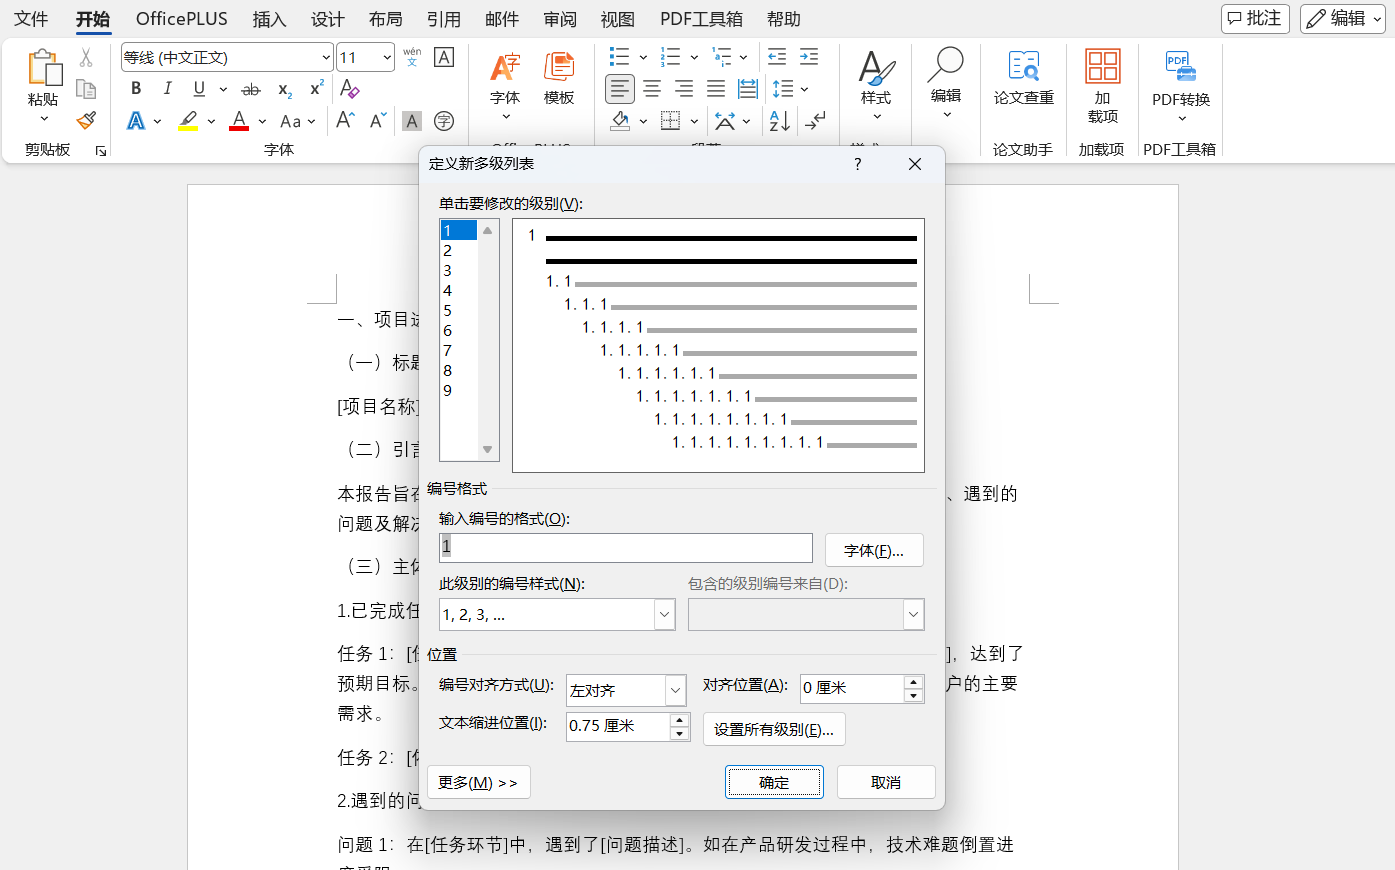The width and height of the screenshot is (1395, 870).
Task: Click the Format Painter brush icon
Action: coord(86,120)
